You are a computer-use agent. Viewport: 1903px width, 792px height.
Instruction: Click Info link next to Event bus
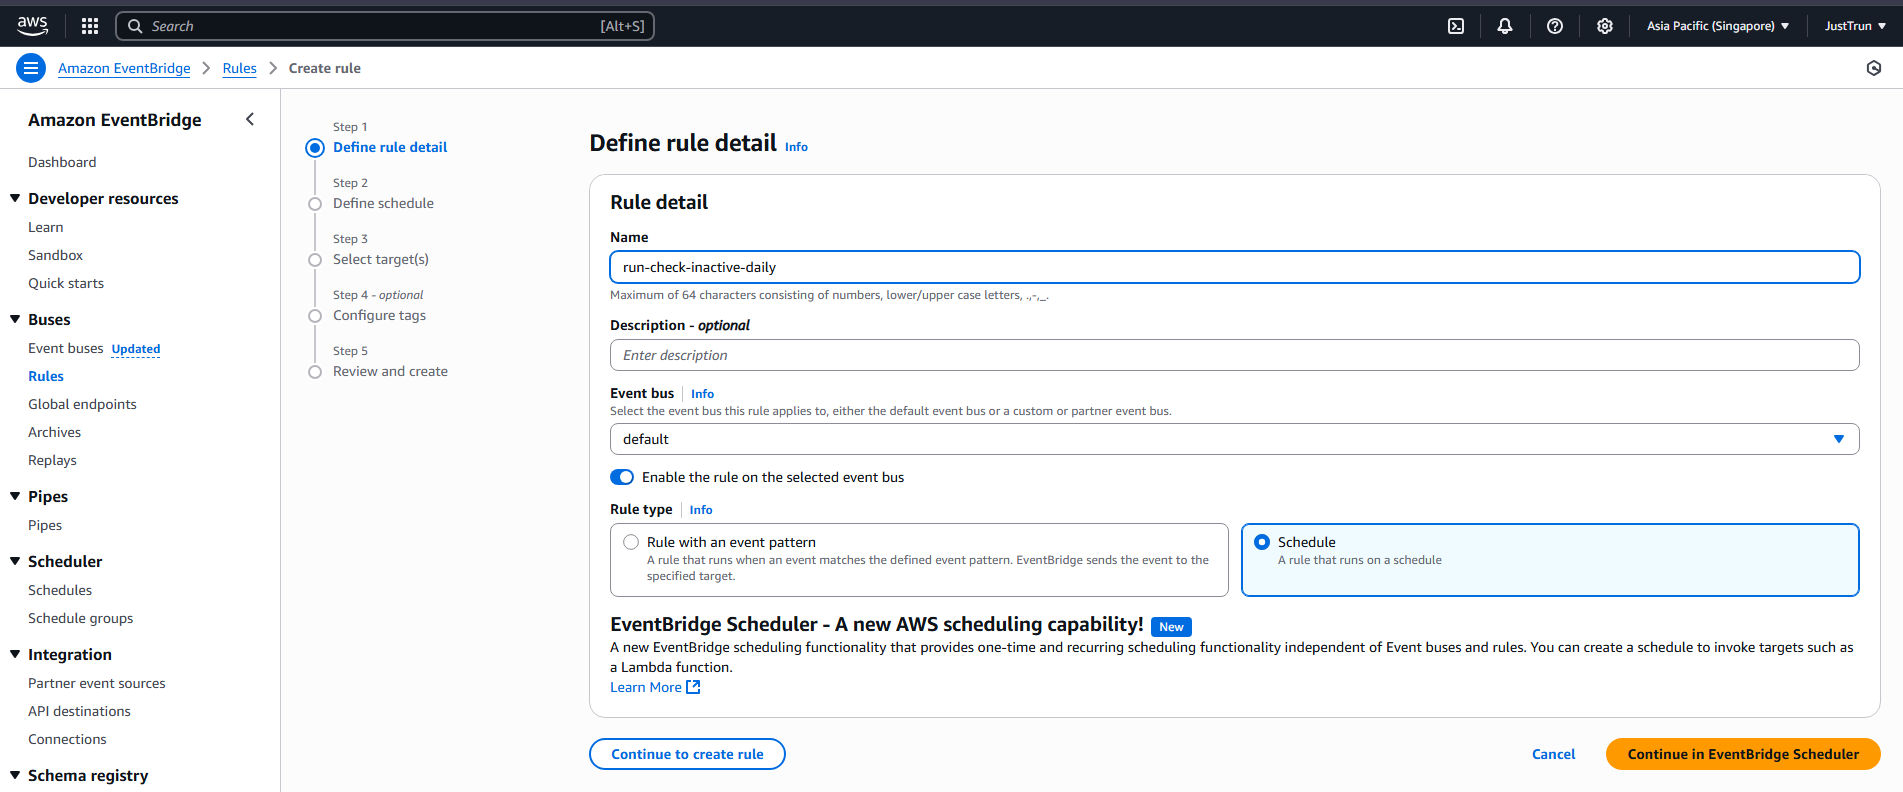[702, 394]
